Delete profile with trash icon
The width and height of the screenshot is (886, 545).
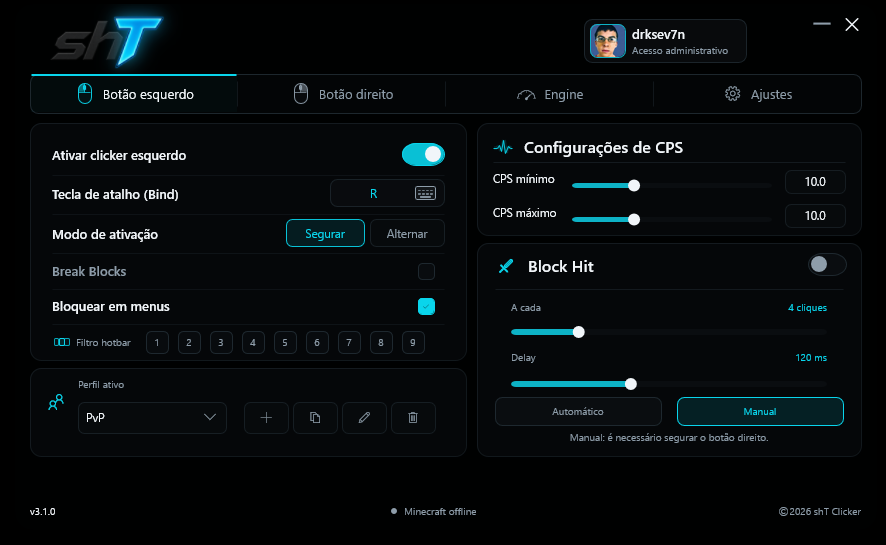pyautogui.click(x=413, y=418)
